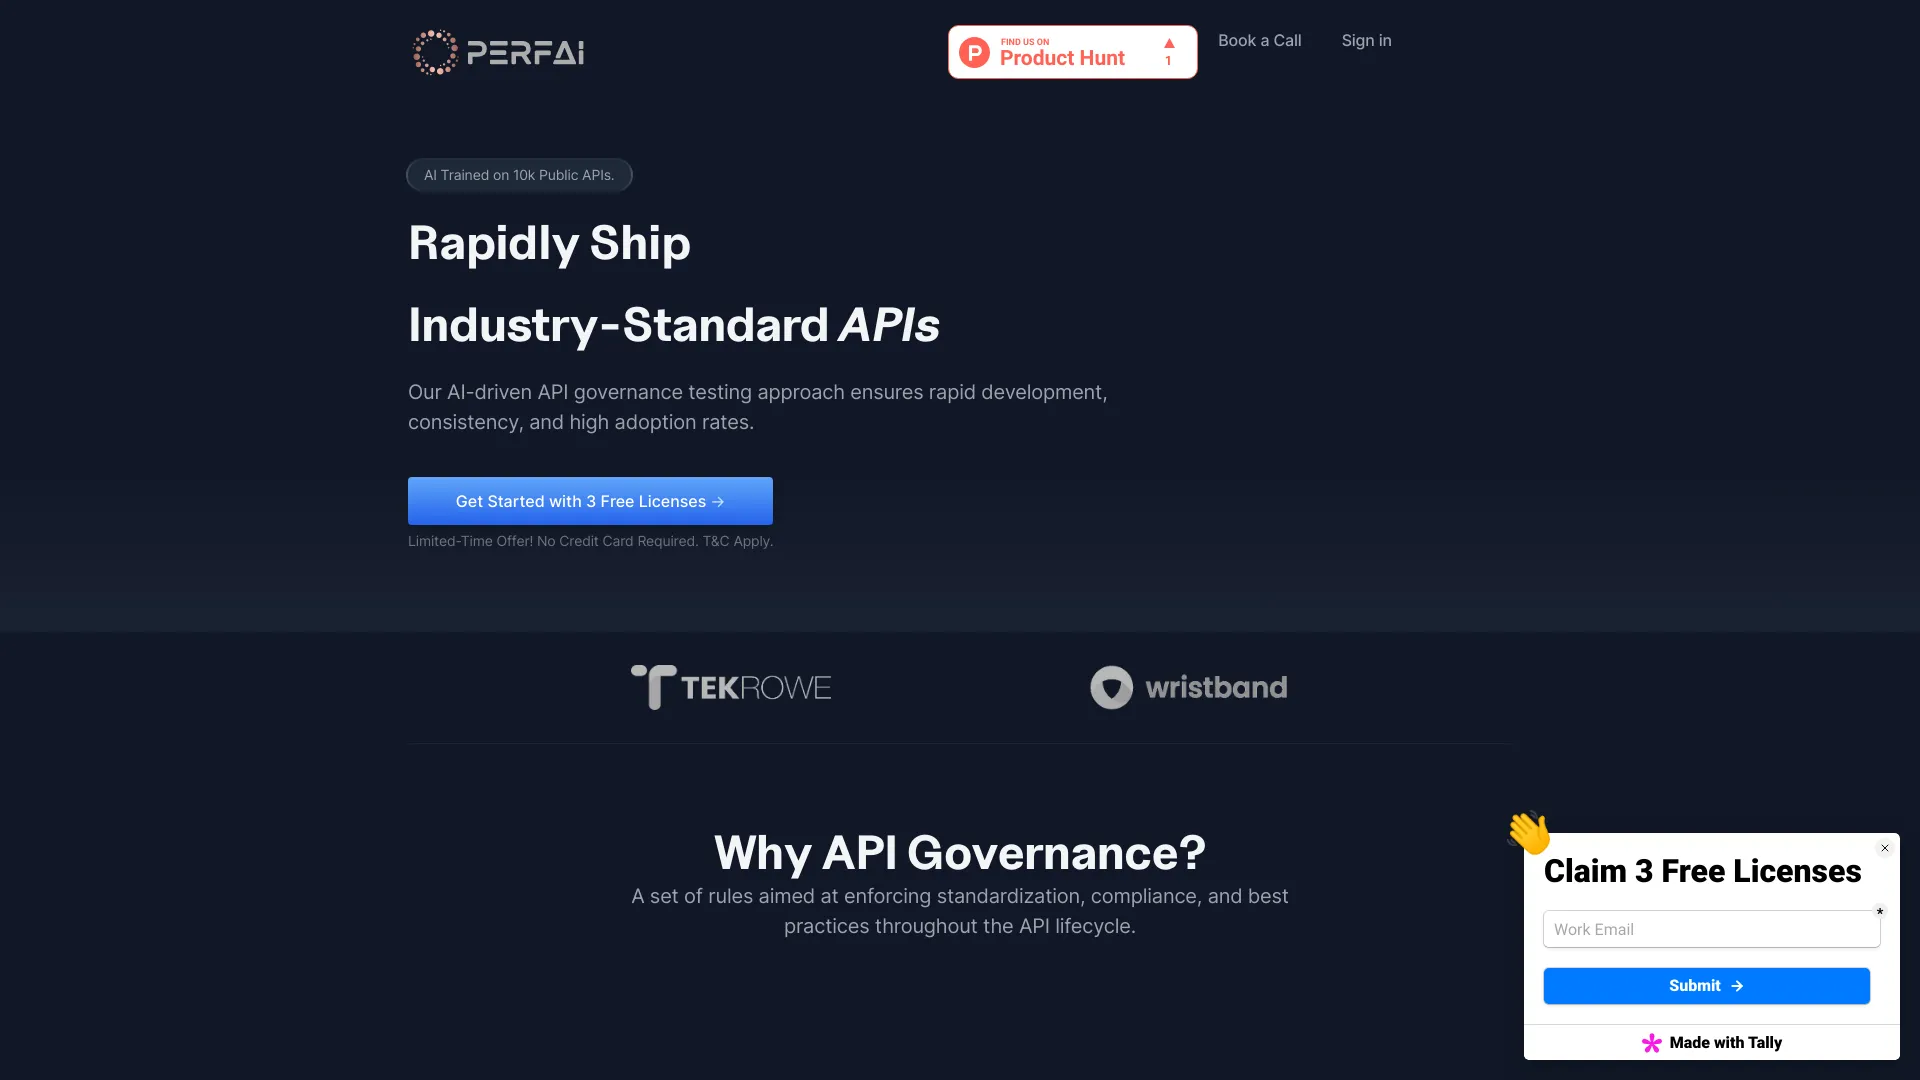
Task: Click the Work Email input field
Action: (1706, 928)
